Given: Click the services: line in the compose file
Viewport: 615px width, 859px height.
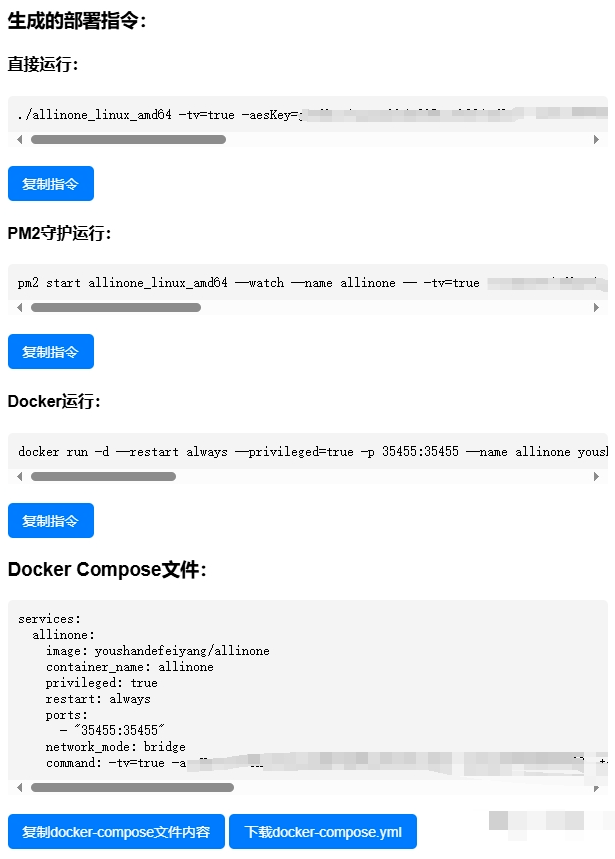Looking at the screenshot, I should point(42,619).
